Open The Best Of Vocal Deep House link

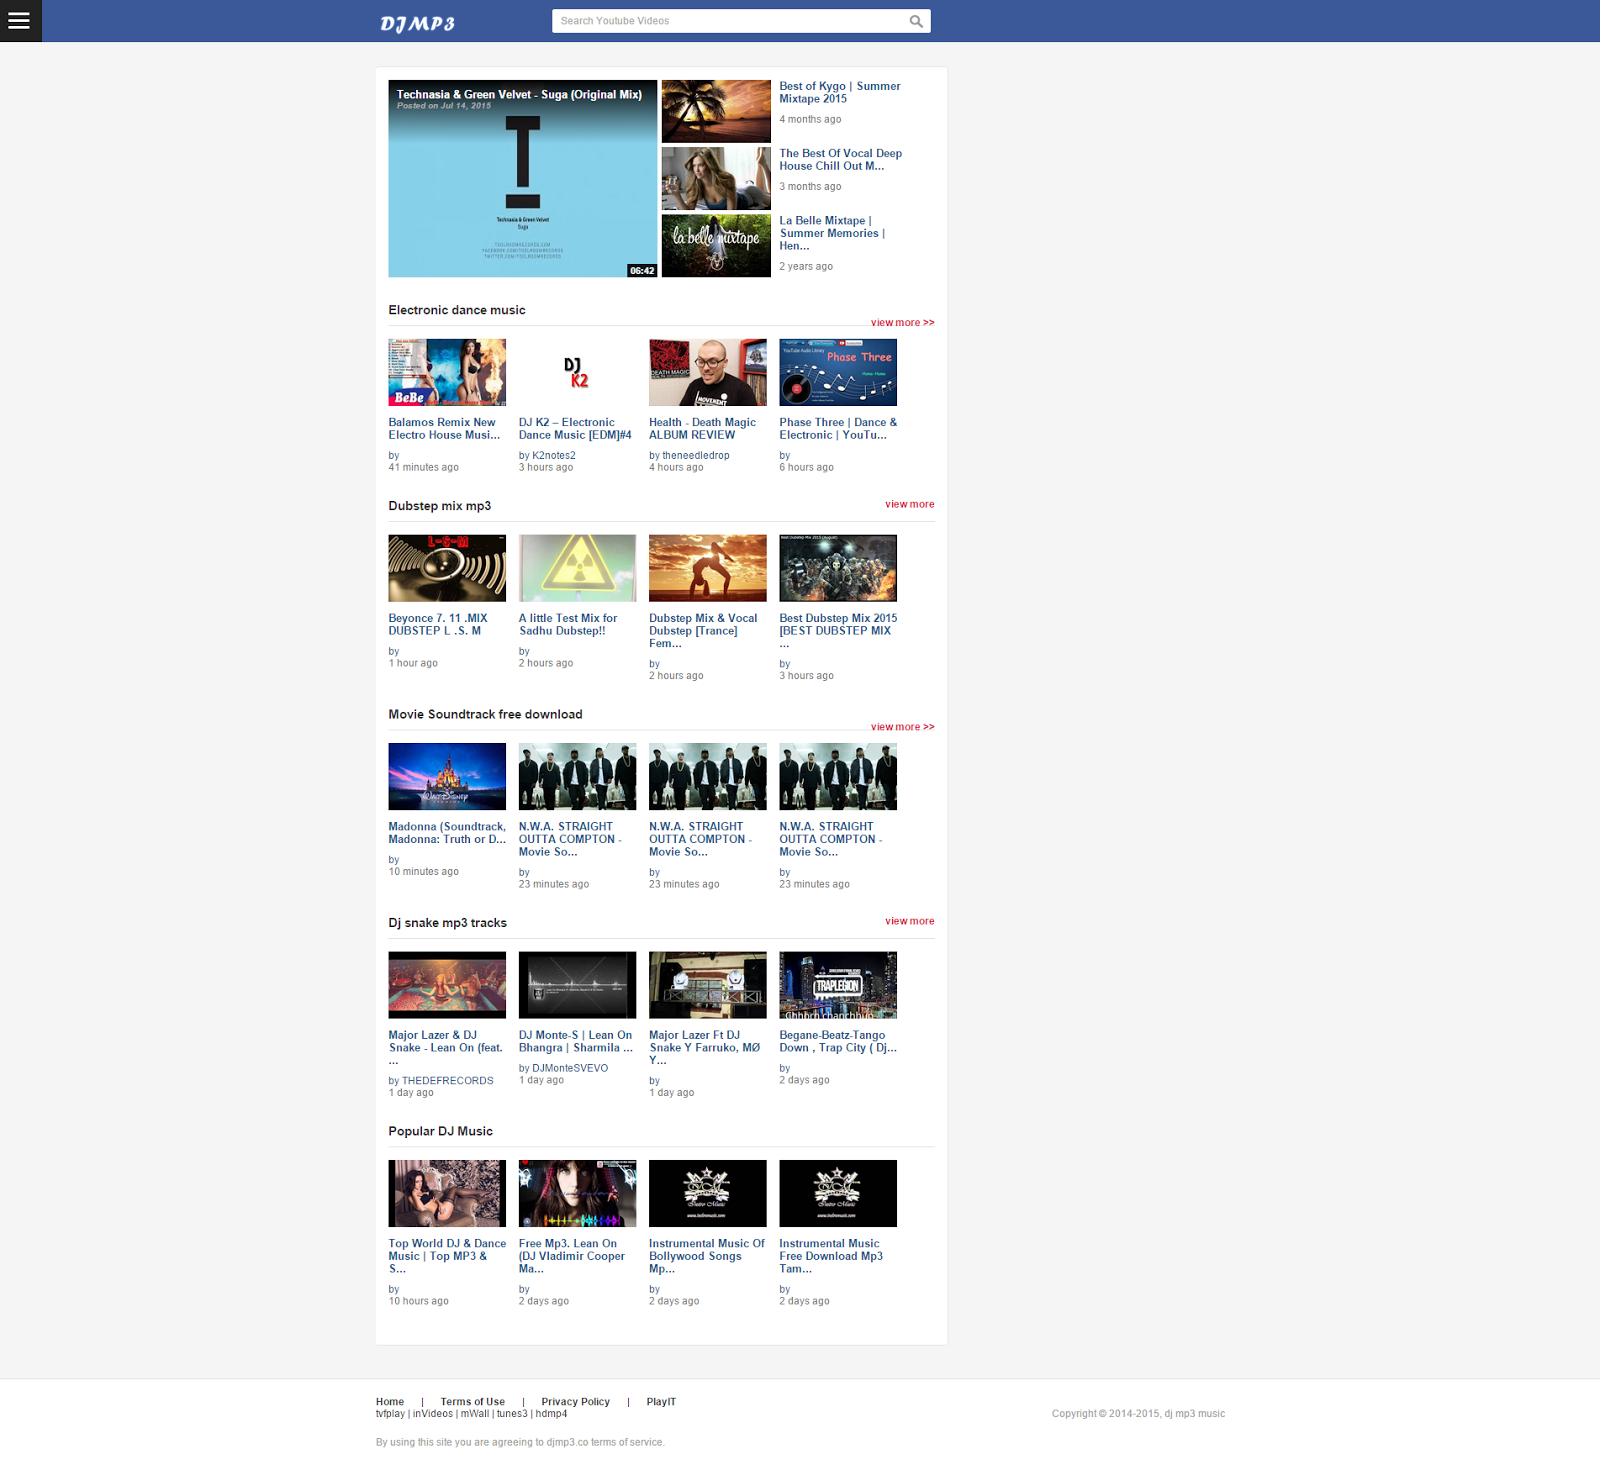[841, 159]
